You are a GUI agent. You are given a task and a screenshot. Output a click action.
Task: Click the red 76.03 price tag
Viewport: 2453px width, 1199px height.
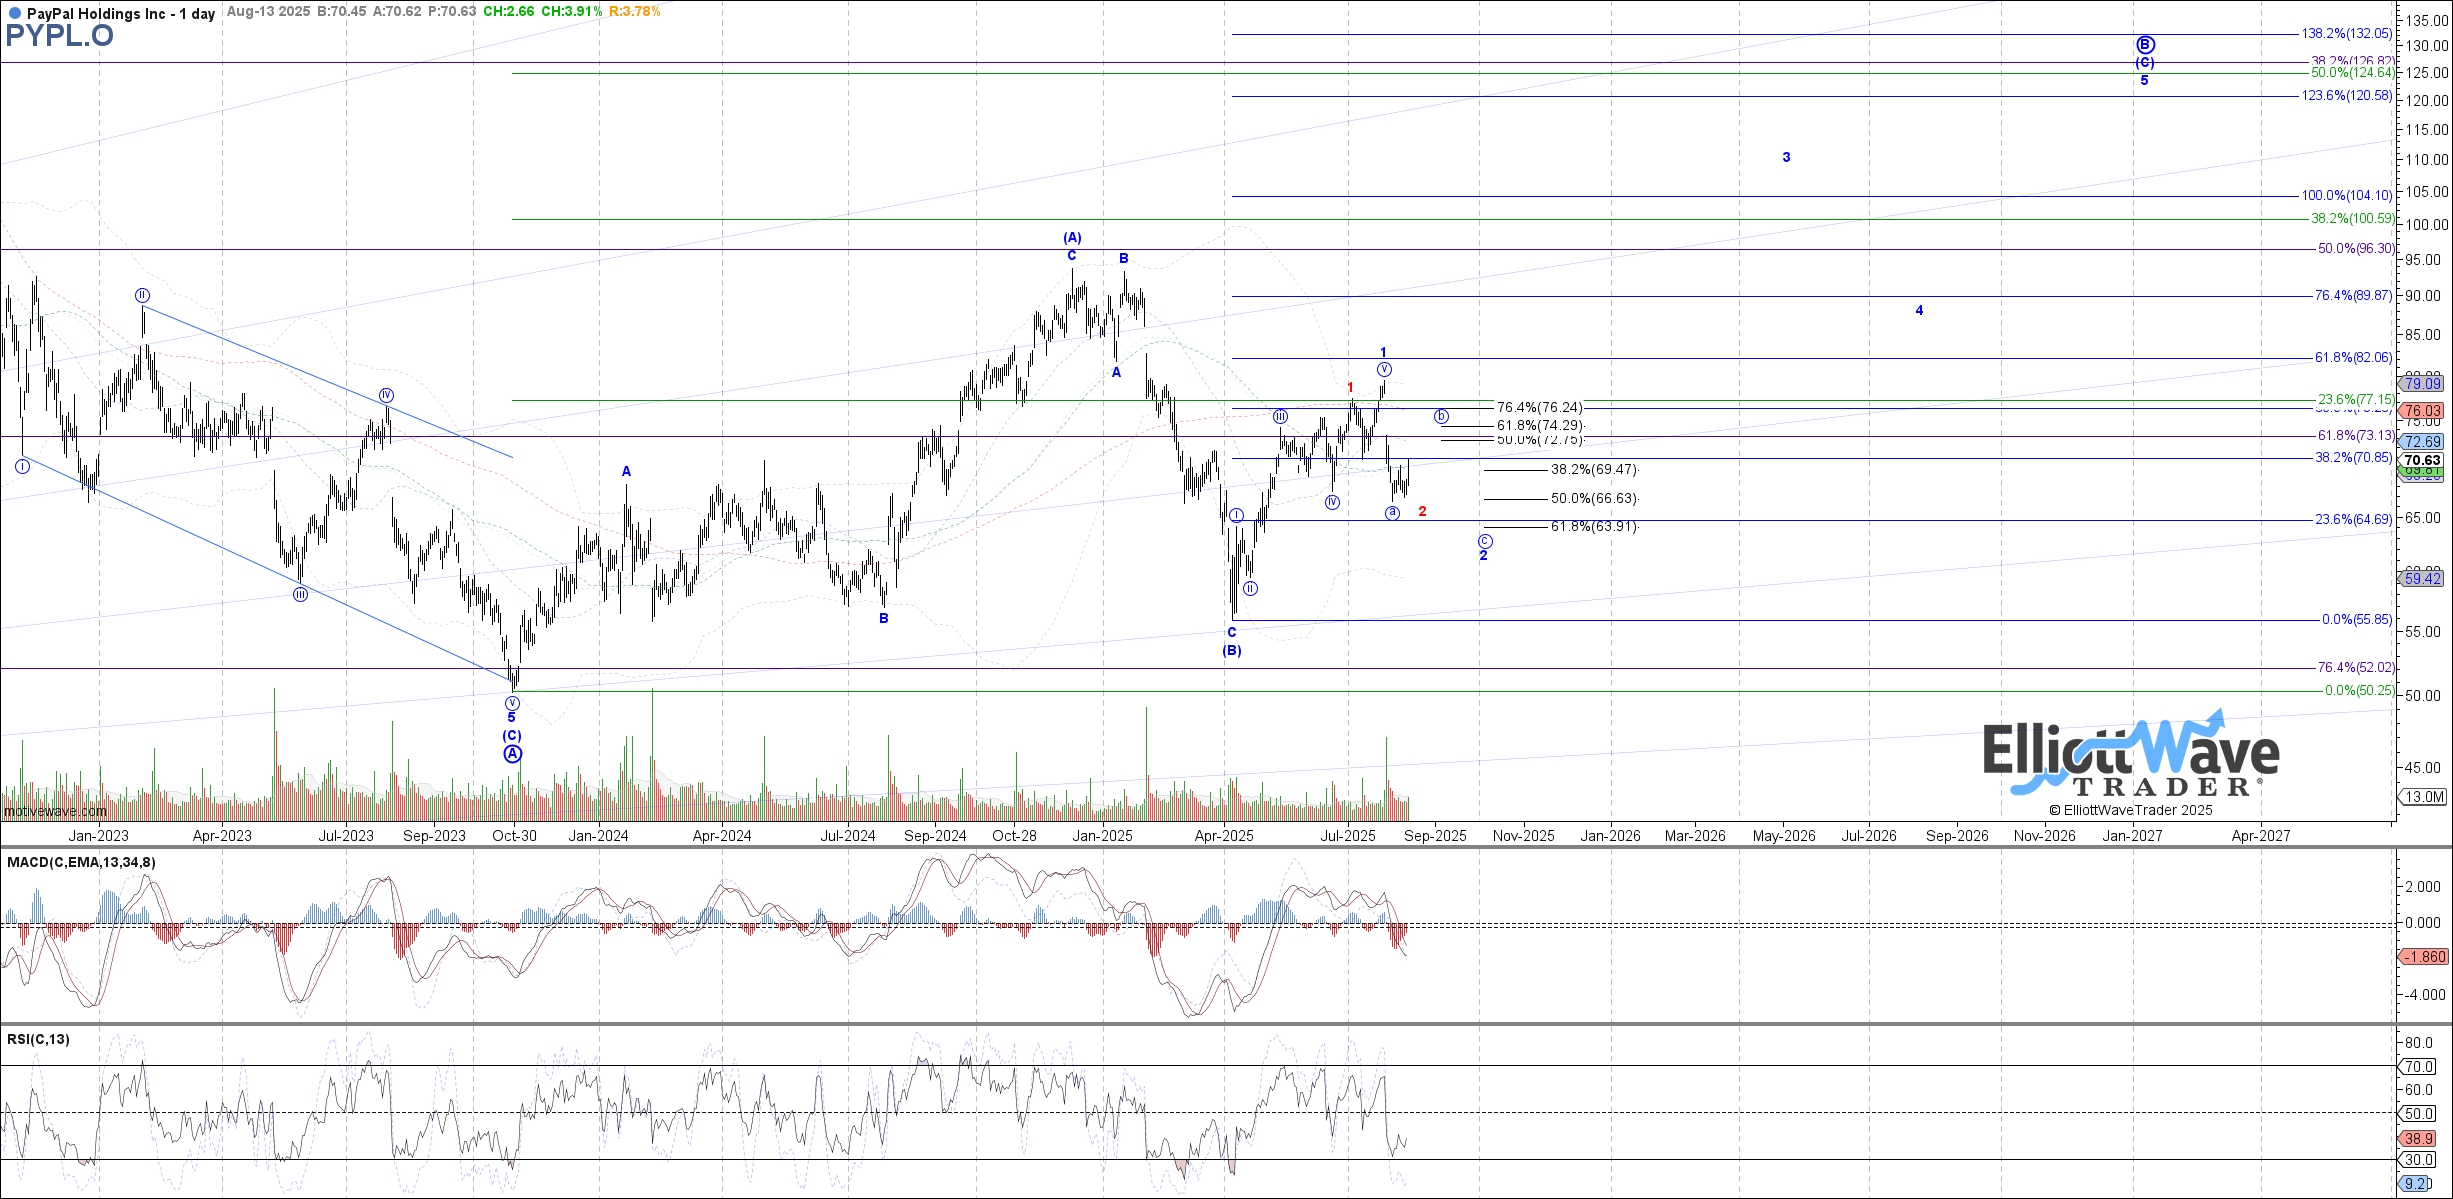pos(2423,411)
